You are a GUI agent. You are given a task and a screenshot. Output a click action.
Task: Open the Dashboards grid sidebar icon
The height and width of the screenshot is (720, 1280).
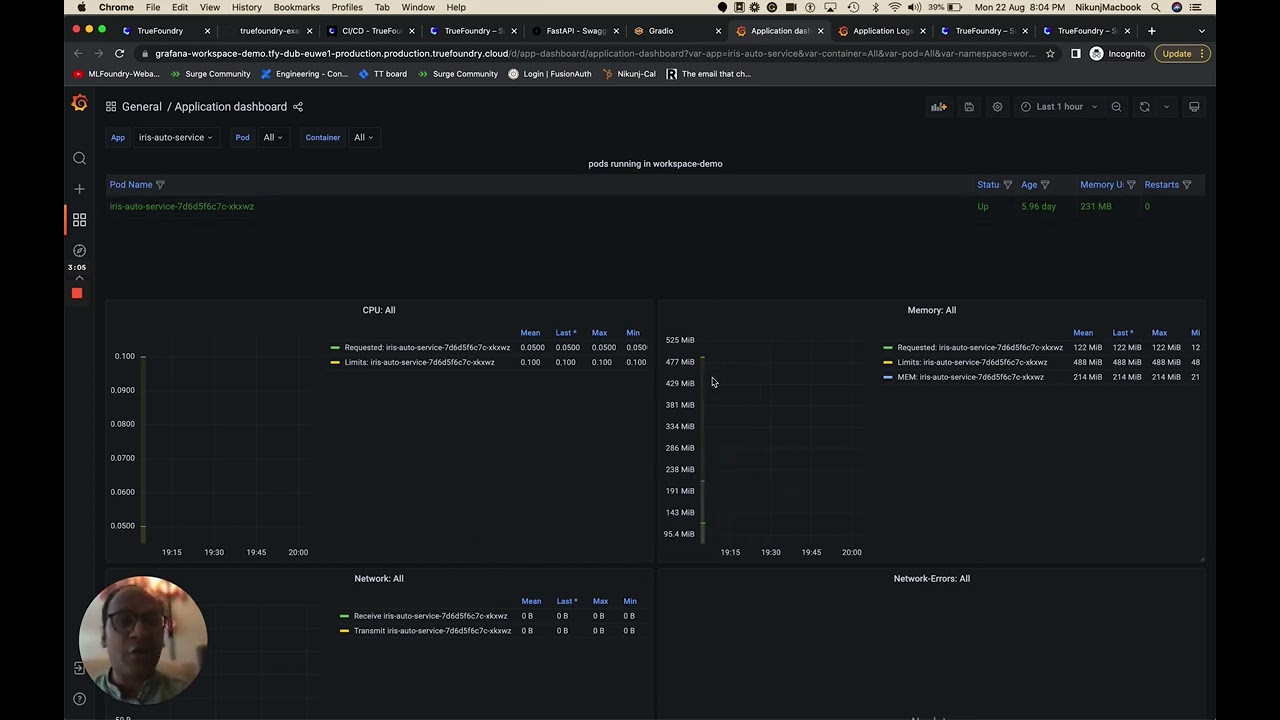pos(79,220)
